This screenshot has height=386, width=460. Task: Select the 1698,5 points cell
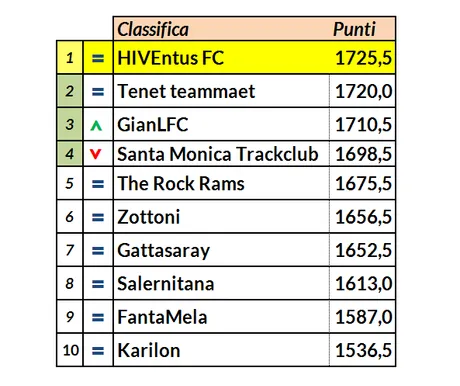[362, 154]
